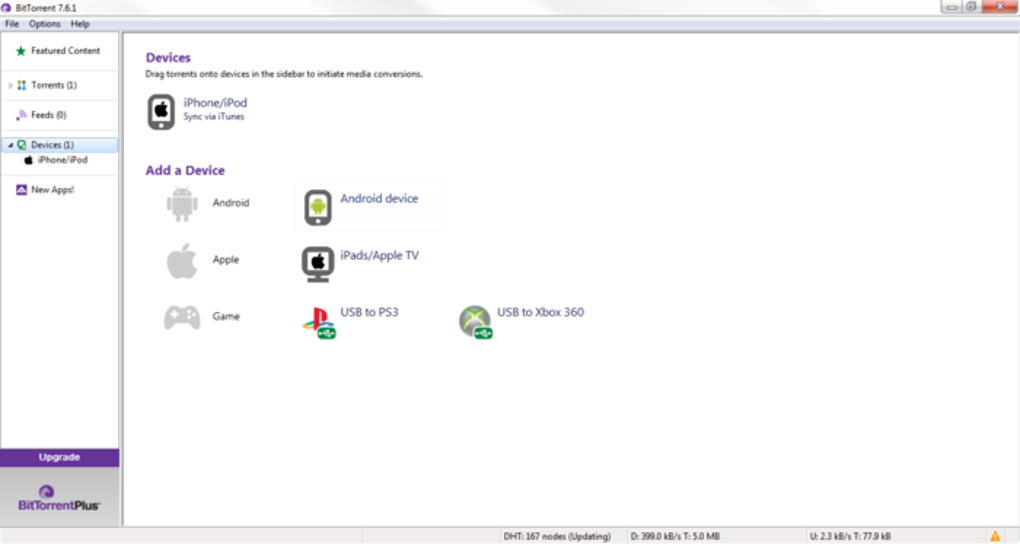The image size is (1020, 544).
Task: Select iPhone/iPod under Devices in sidebar
Action: pyautogui.click(x=62, y=160)
